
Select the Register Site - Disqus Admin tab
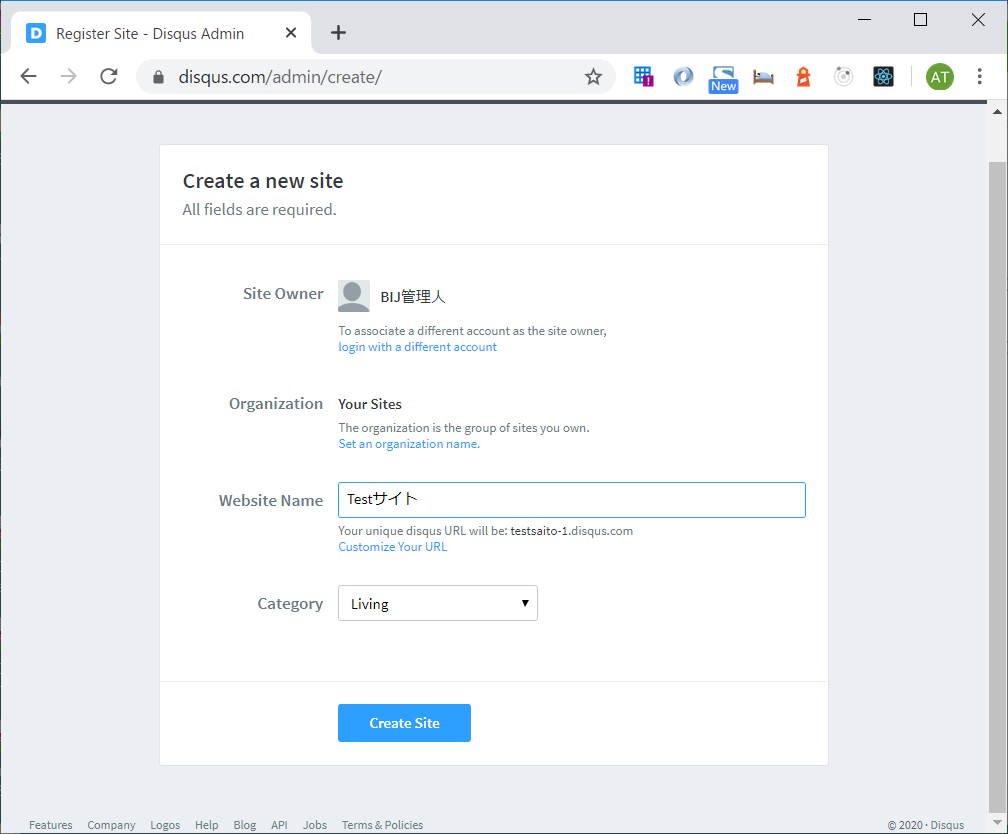pyautogui.click(x=161, y=33)
